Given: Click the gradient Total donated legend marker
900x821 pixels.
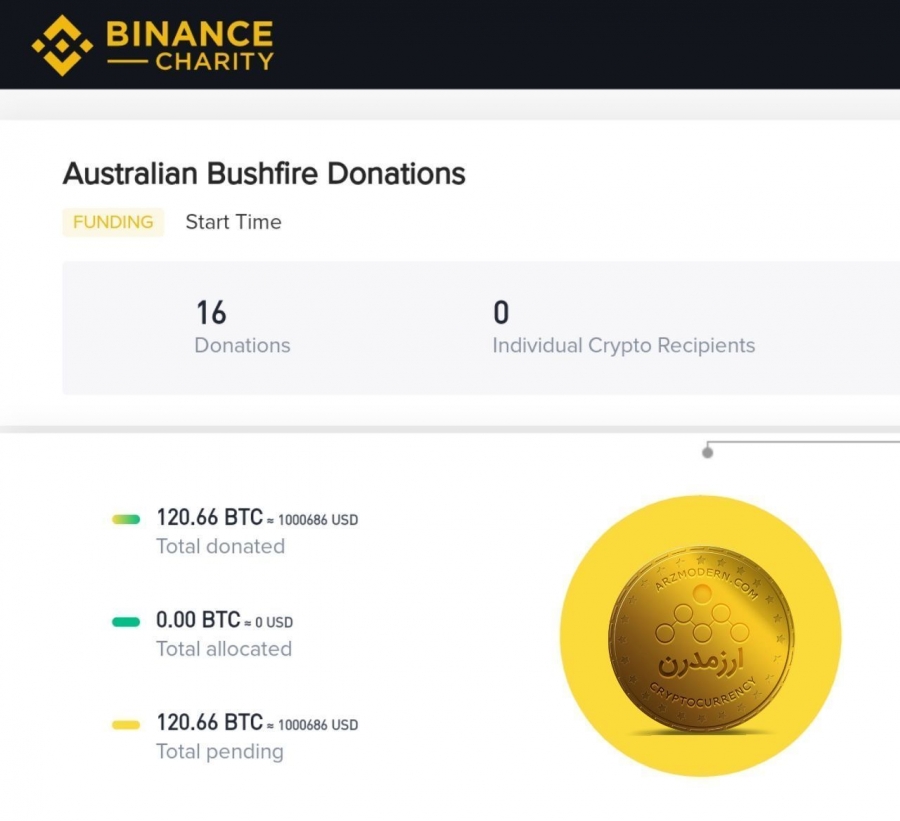Looking at the screenshot, I should click(x=126, y=520).
